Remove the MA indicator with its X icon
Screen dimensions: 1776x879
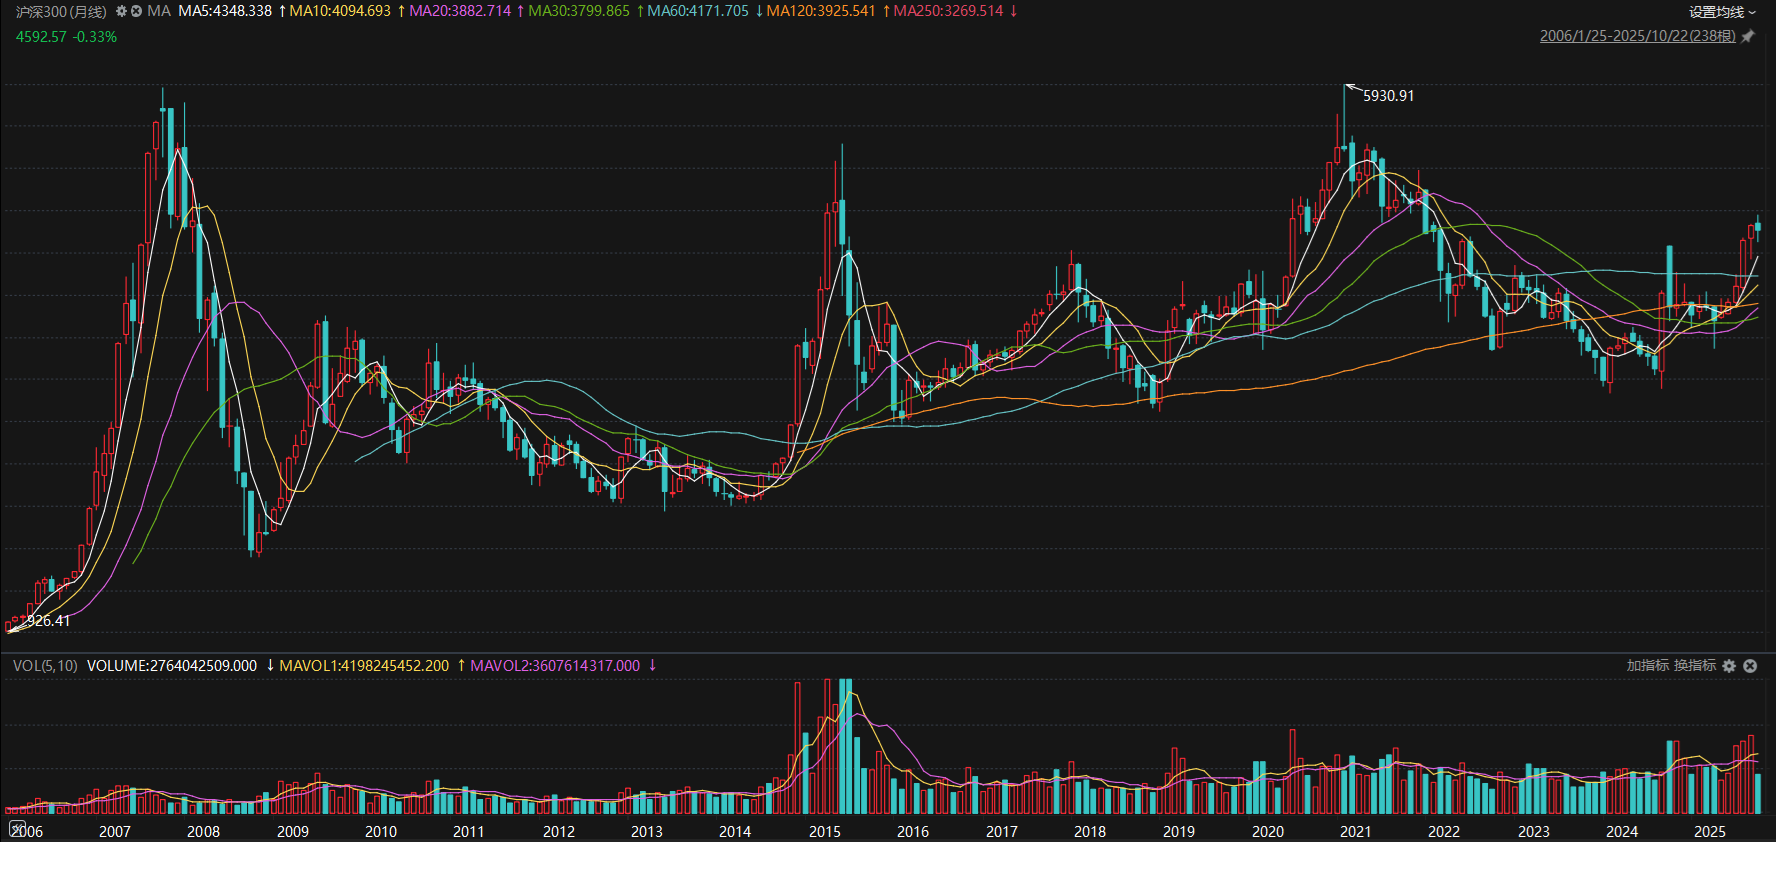pos(136,11)
